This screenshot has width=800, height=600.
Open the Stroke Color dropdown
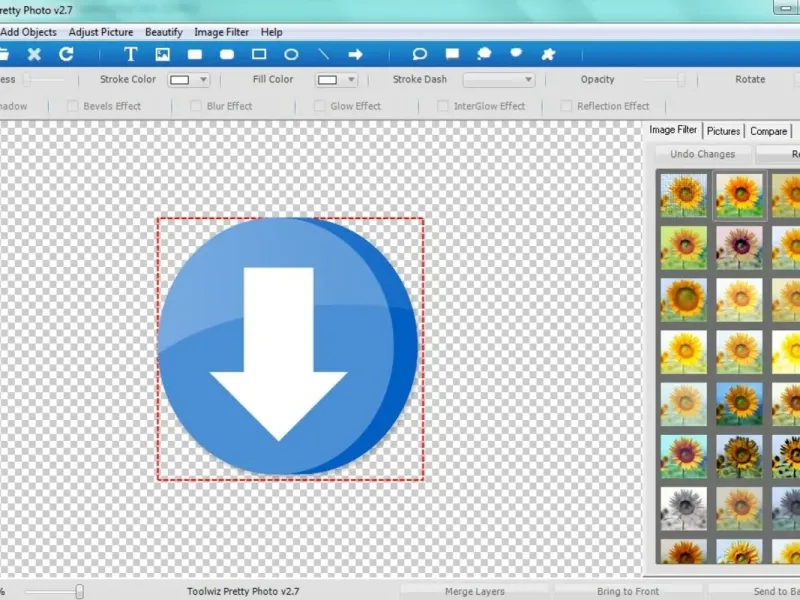(203, 80)
